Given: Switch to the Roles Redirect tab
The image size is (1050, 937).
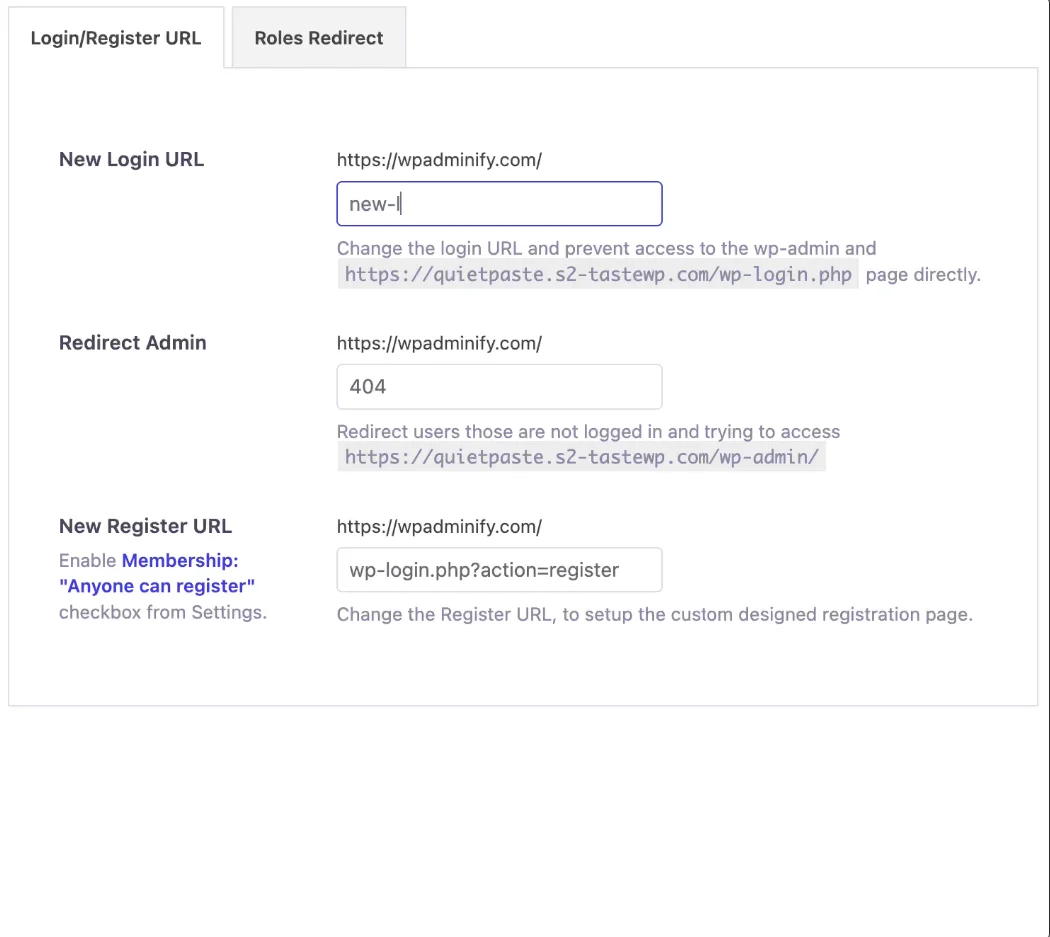Looking at the screenshot, I should click(x=318, y=37).
